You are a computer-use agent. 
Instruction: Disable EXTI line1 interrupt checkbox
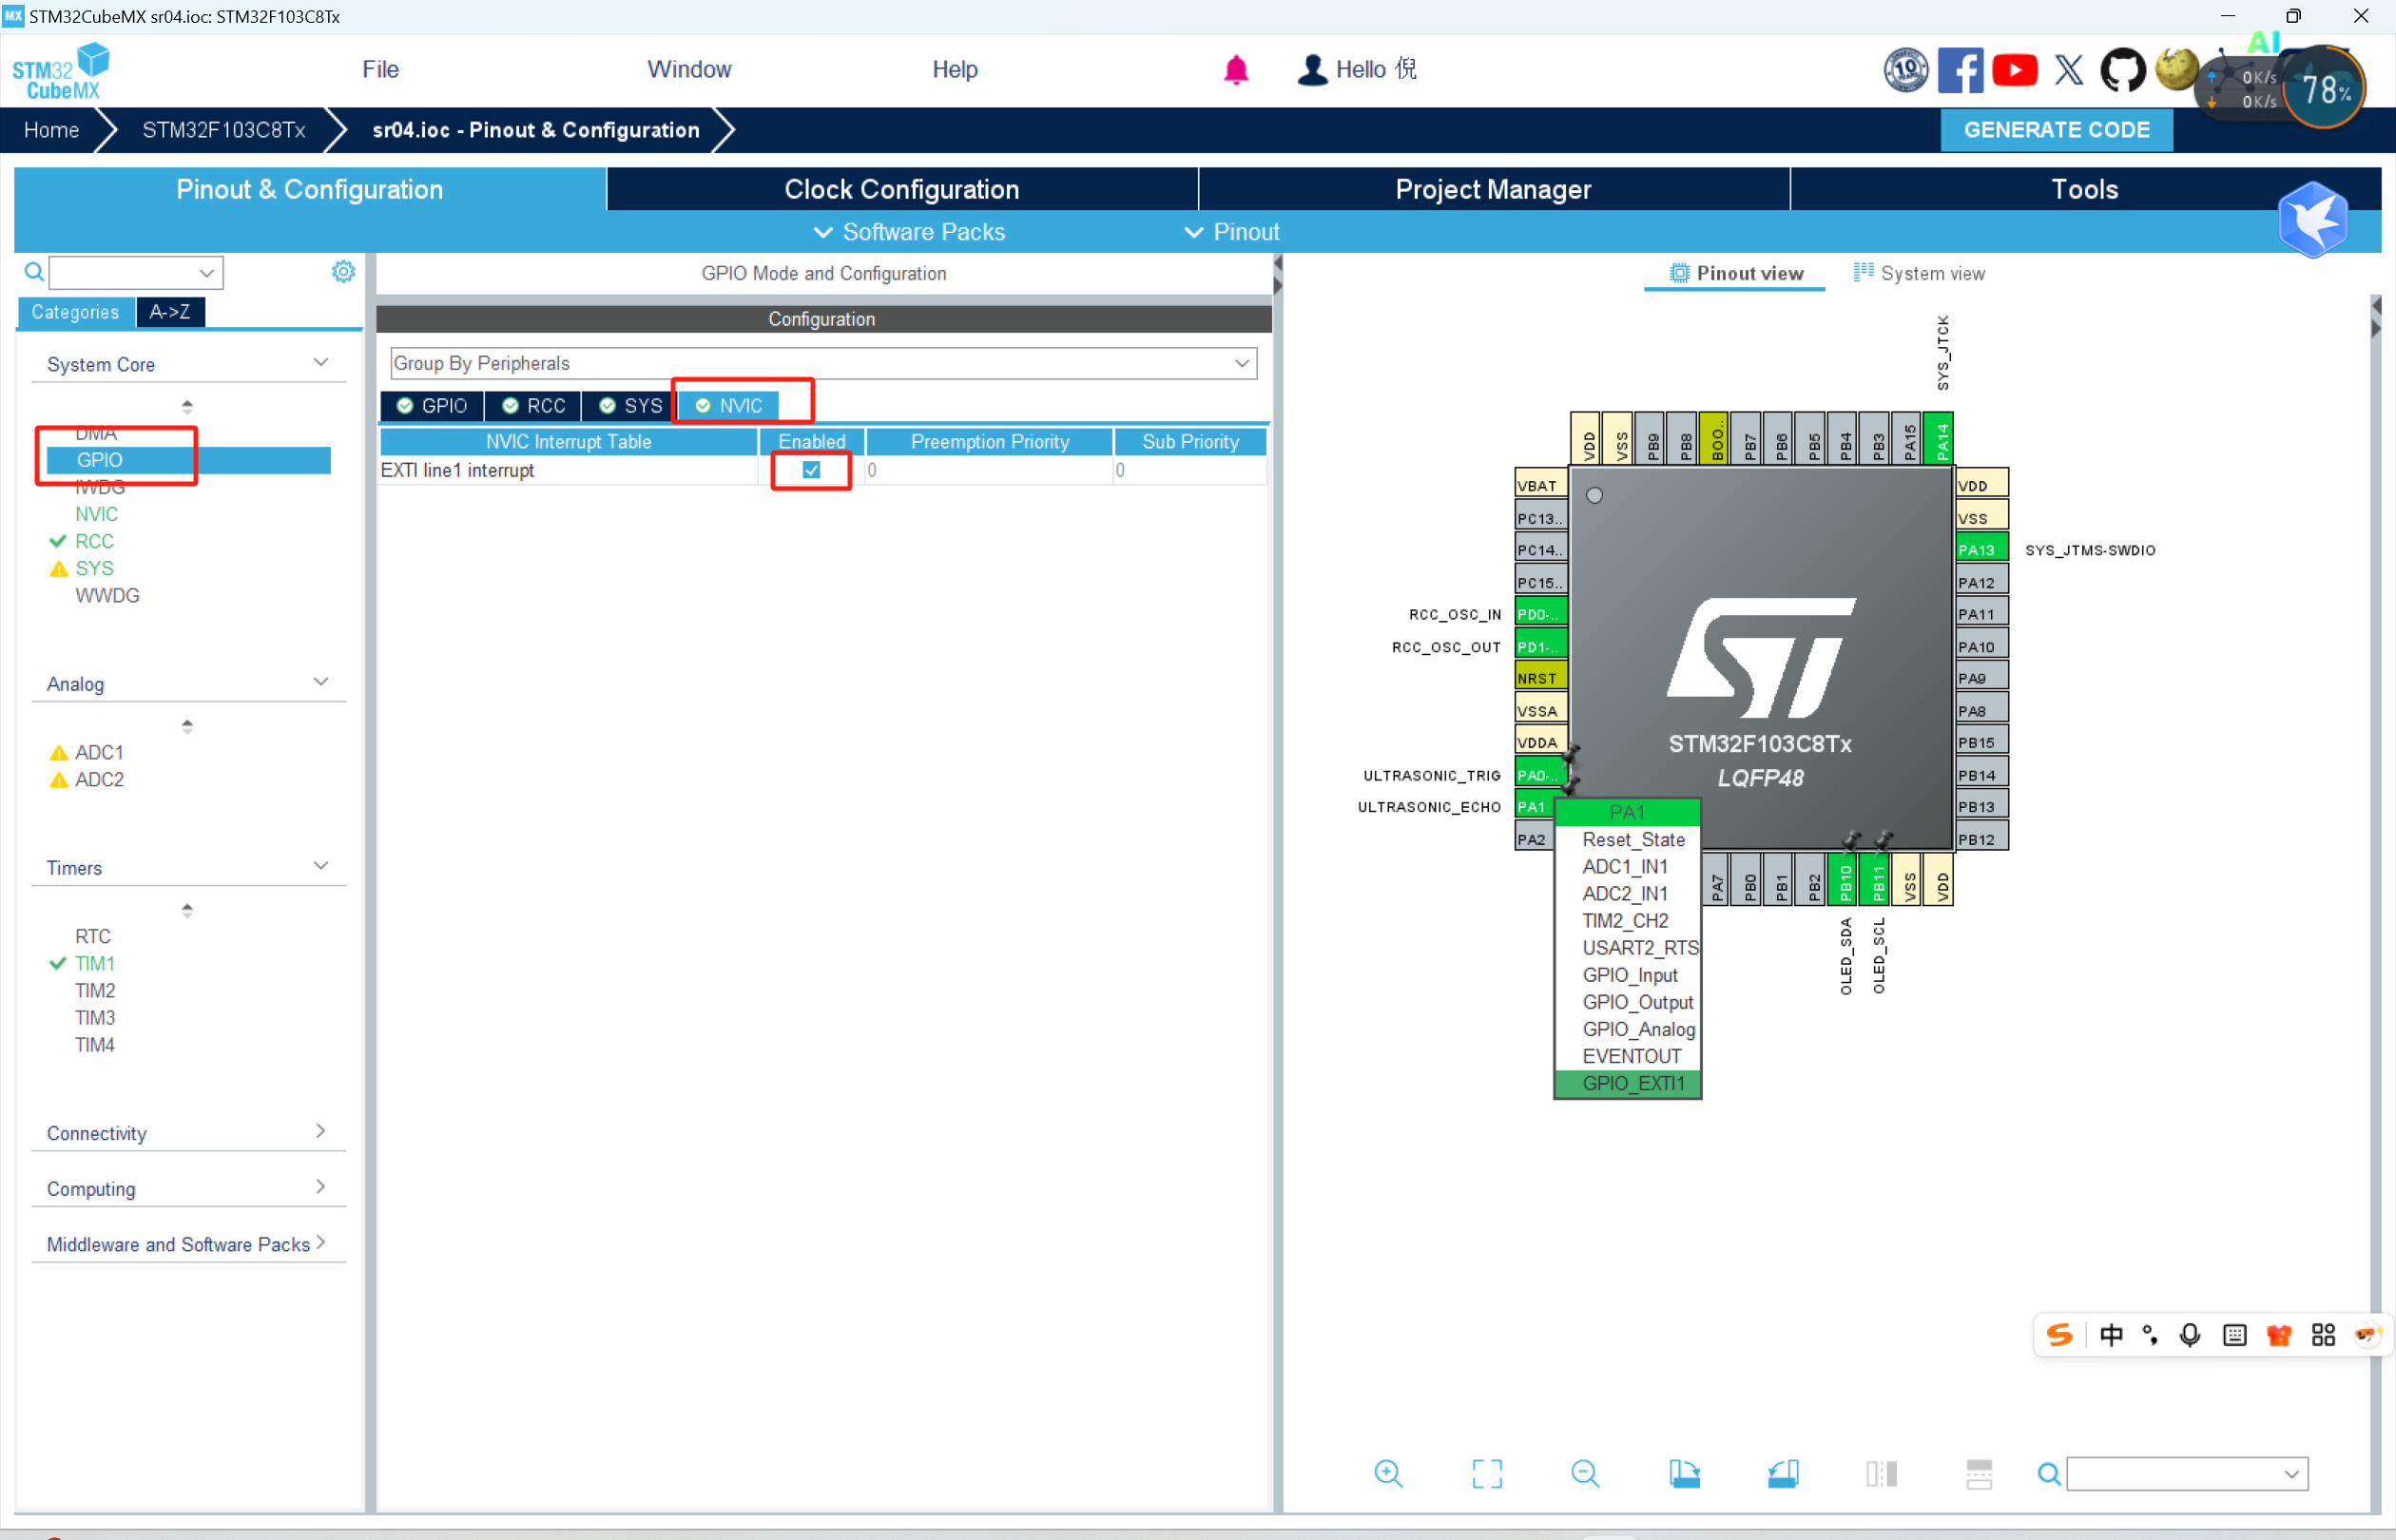coord(811,470)
